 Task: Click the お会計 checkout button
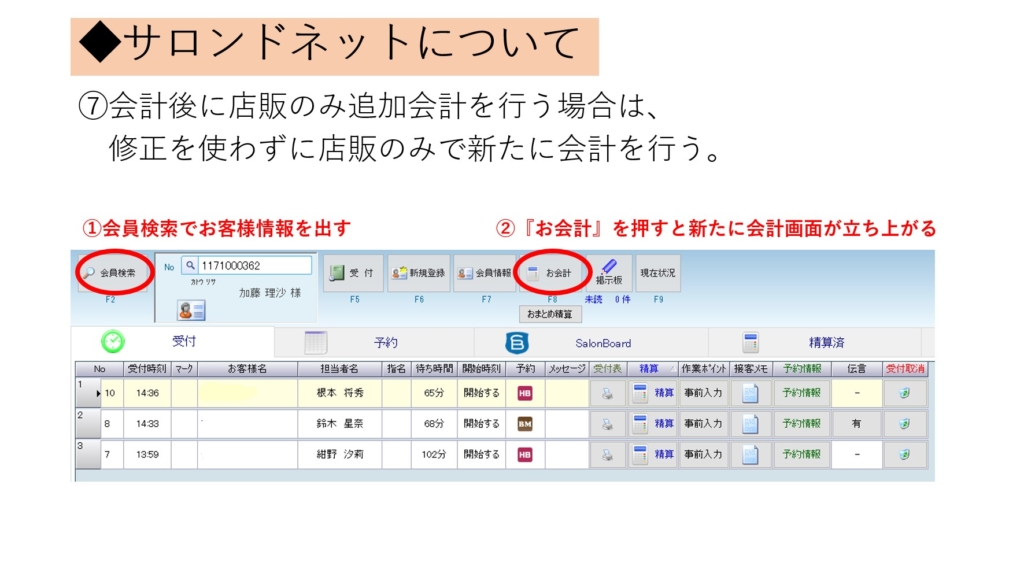[551, 273]
